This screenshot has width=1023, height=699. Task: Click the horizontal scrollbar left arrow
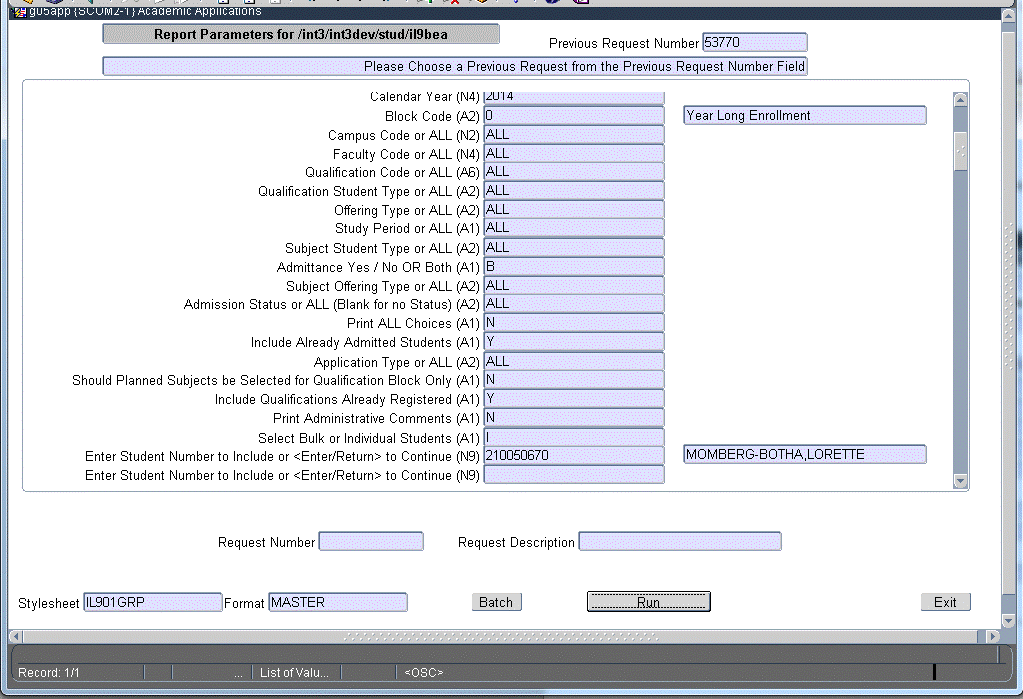15,636
